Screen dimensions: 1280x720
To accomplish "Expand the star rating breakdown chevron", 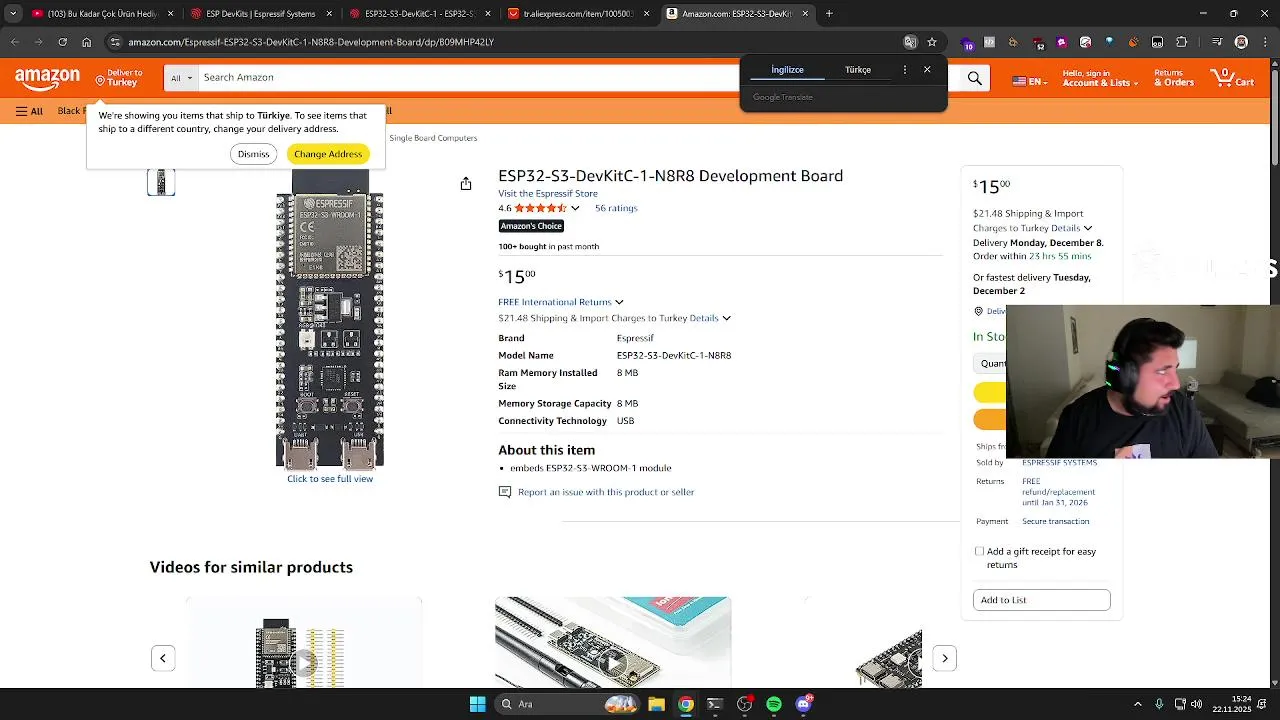I will click(575, 208).
